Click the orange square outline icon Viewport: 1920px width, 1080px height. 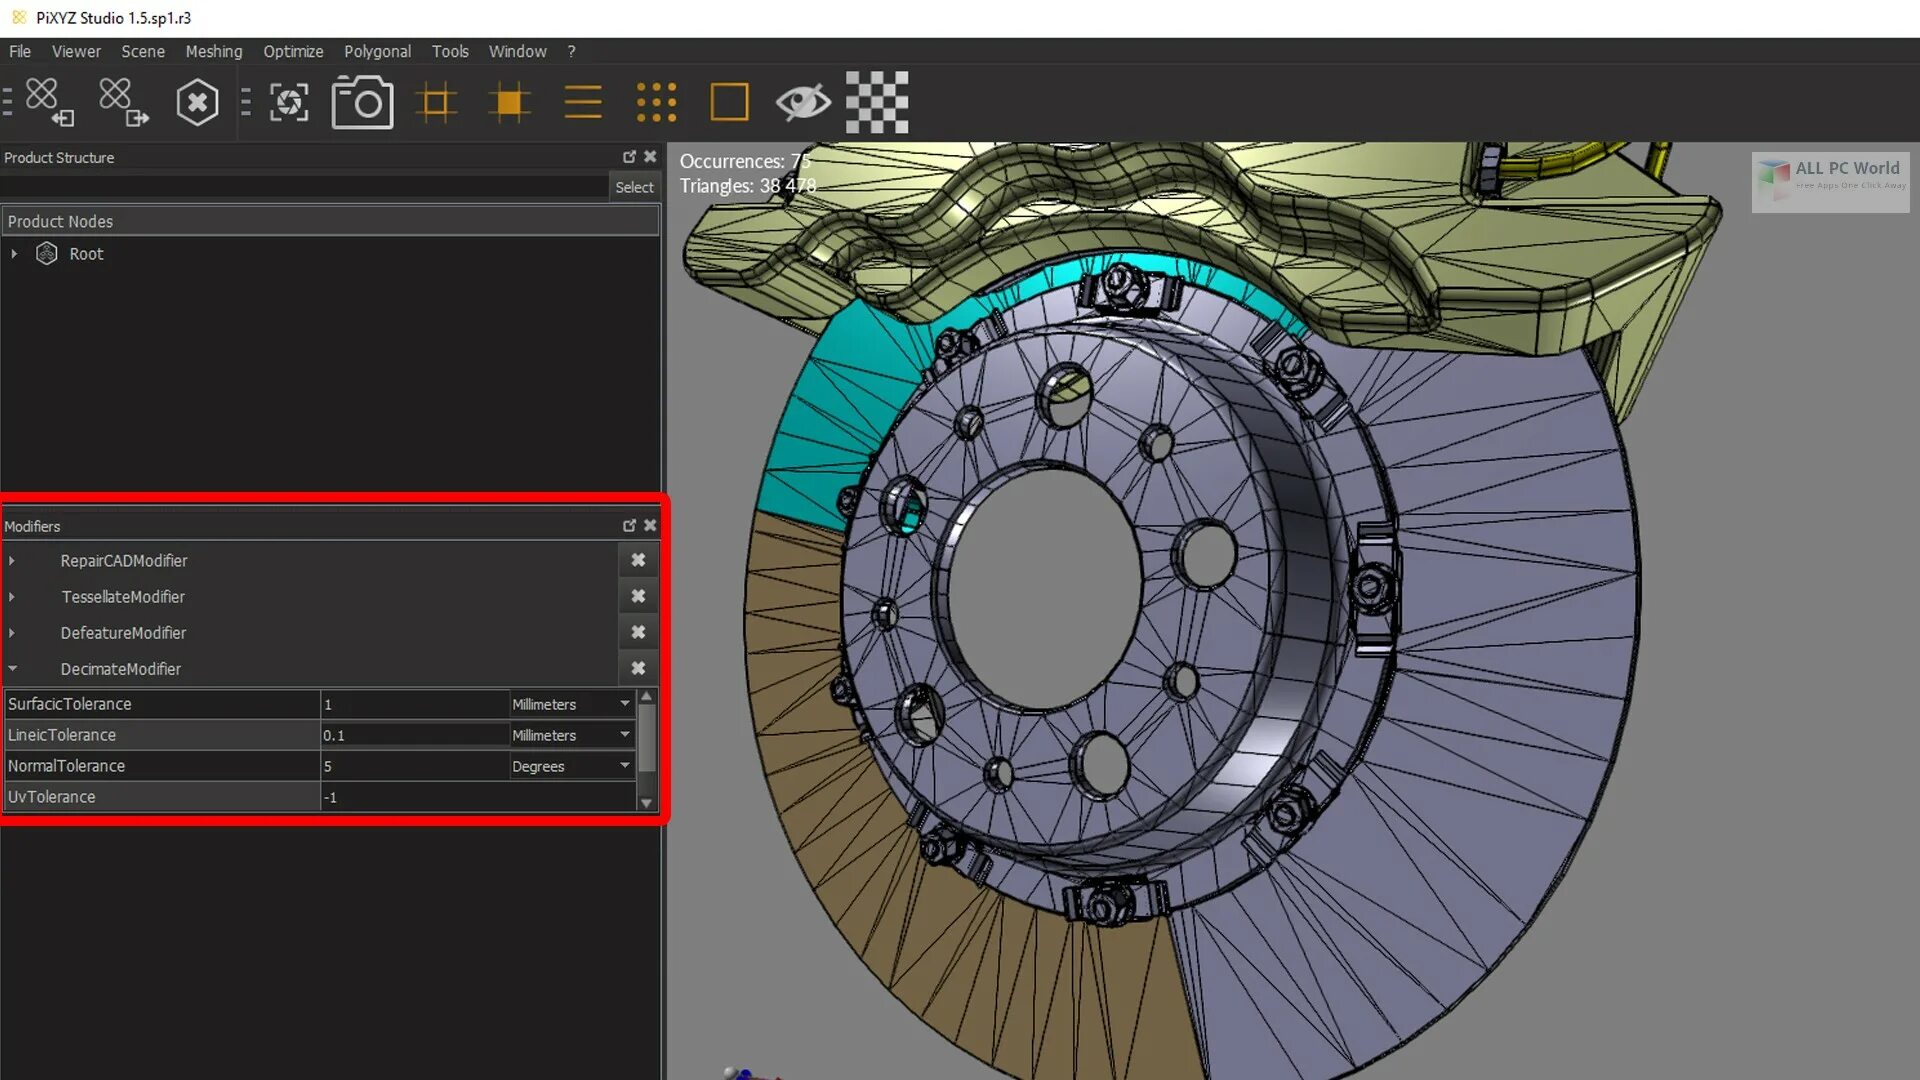coord(729,102)
